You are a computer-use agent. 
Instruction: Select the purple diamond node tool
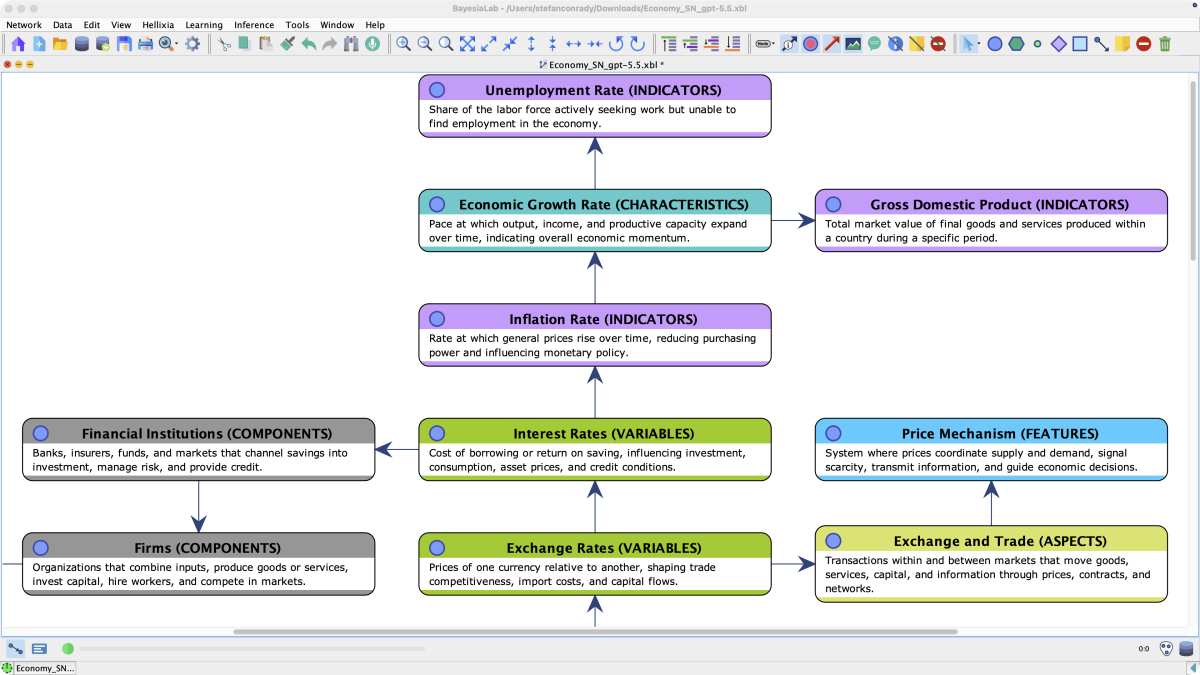(1059, 44)
